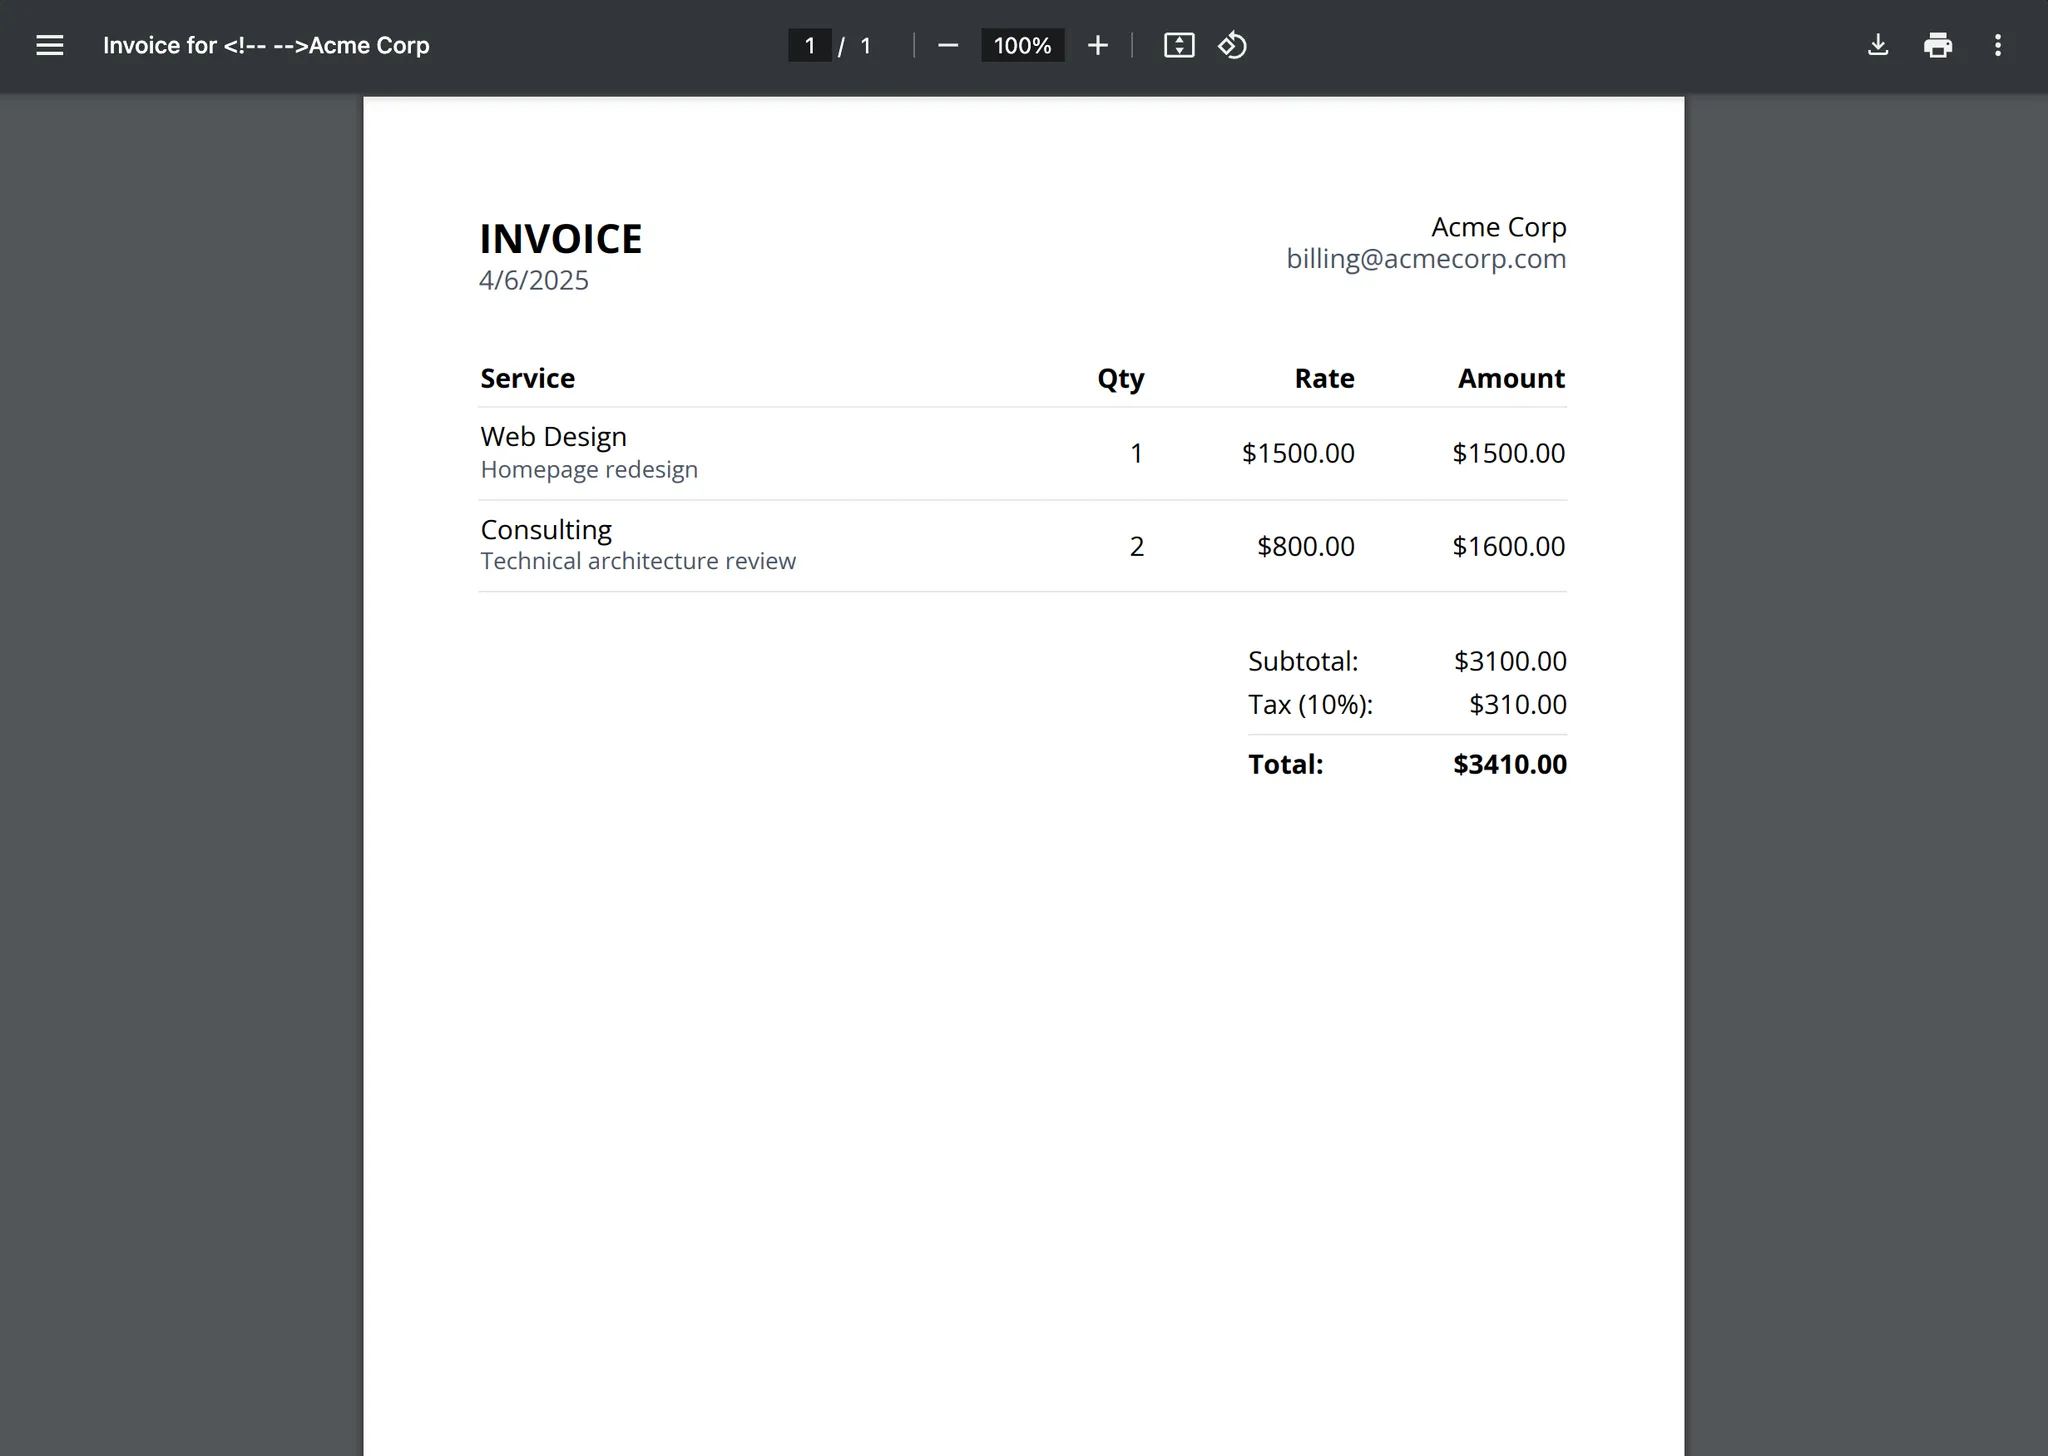Click the invoice date 4/6/2025
This screenshot has width=2048, height=1456.
point(534,280)
